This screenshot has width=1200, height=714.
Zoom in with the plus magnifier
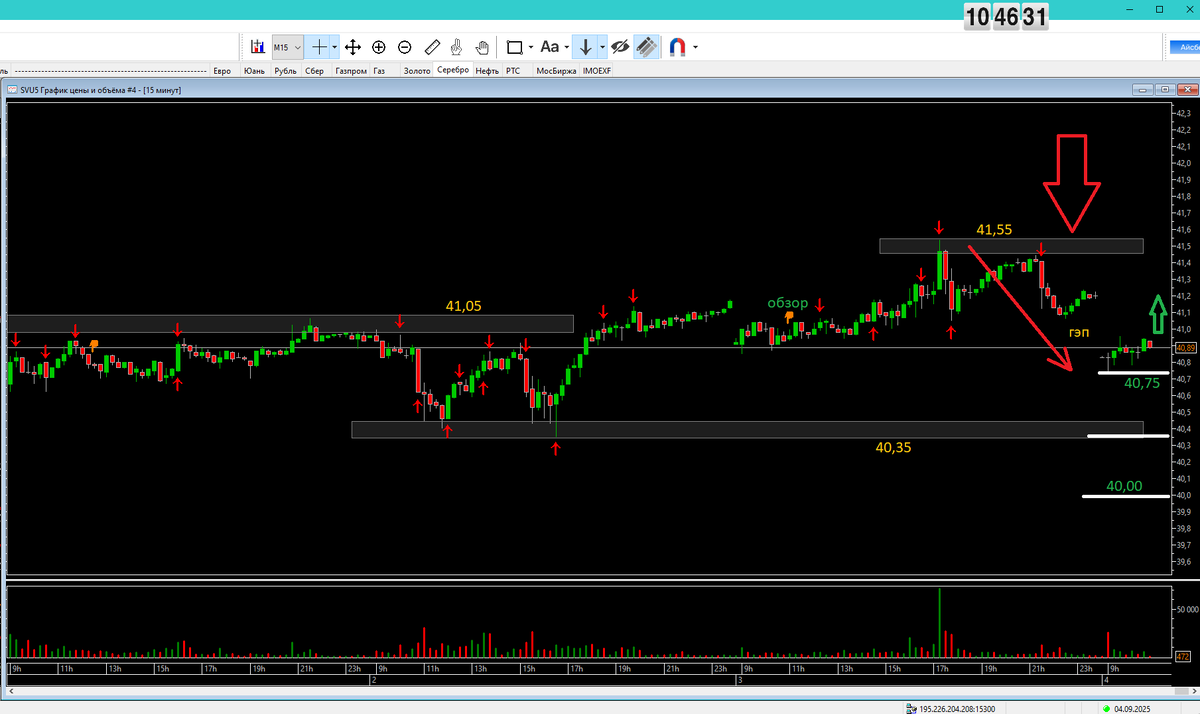[x=379, y=47]
